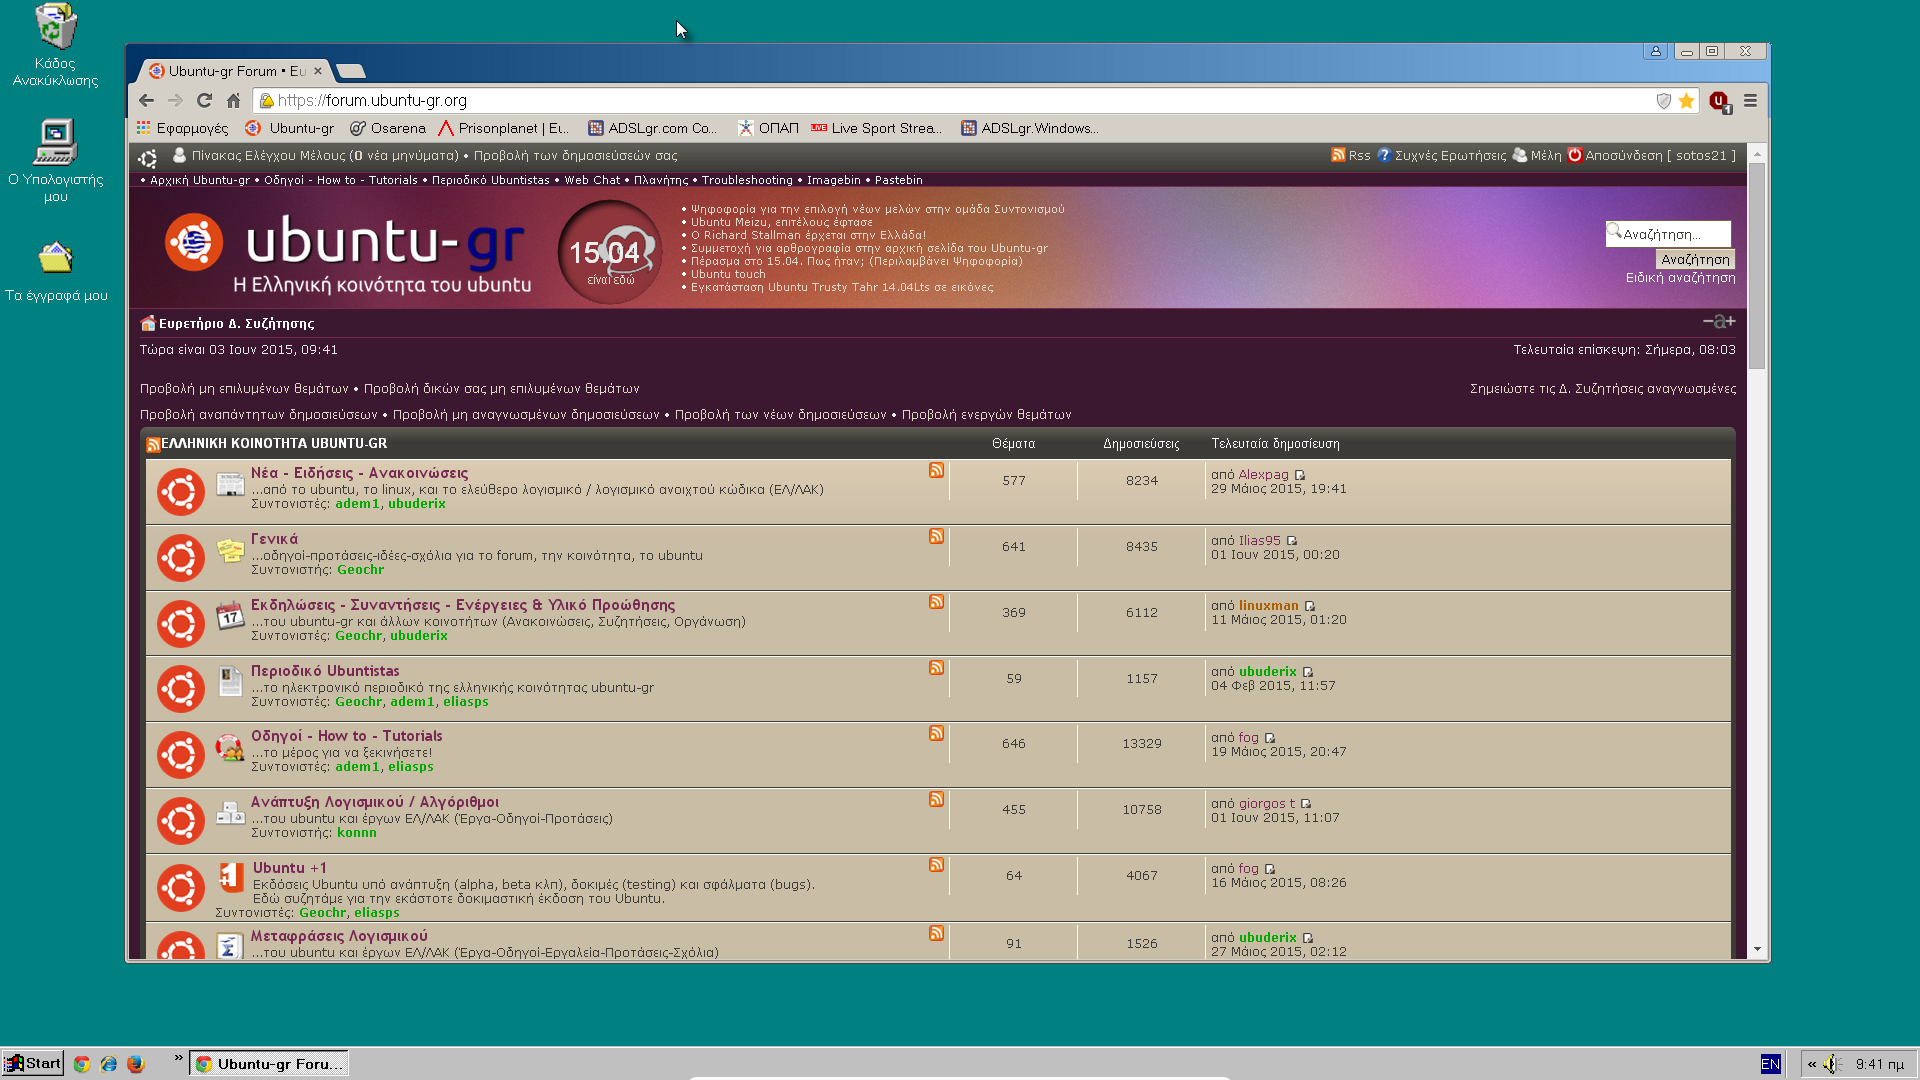Open Web Chat navigation link
This screenshot has height=1080, width=1920.
[592, 180]
